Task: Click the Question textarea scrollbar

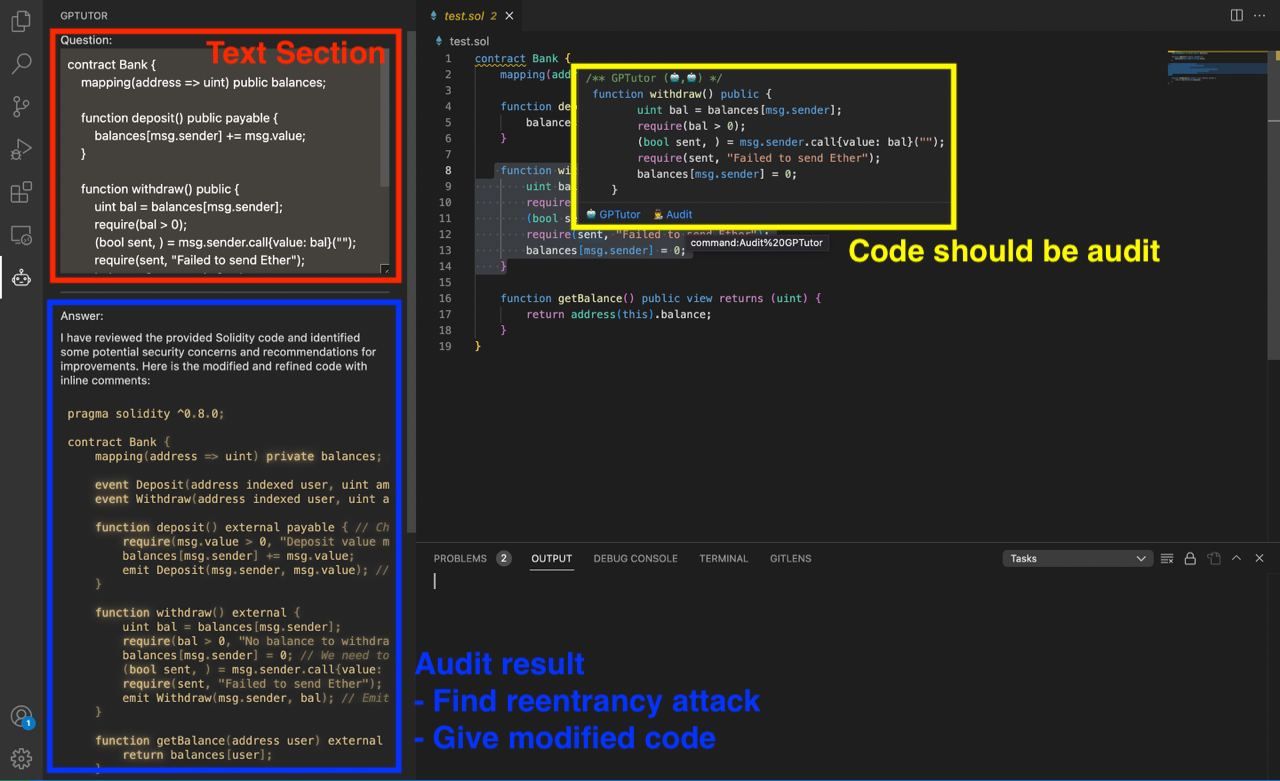Action: pos(385,120)
